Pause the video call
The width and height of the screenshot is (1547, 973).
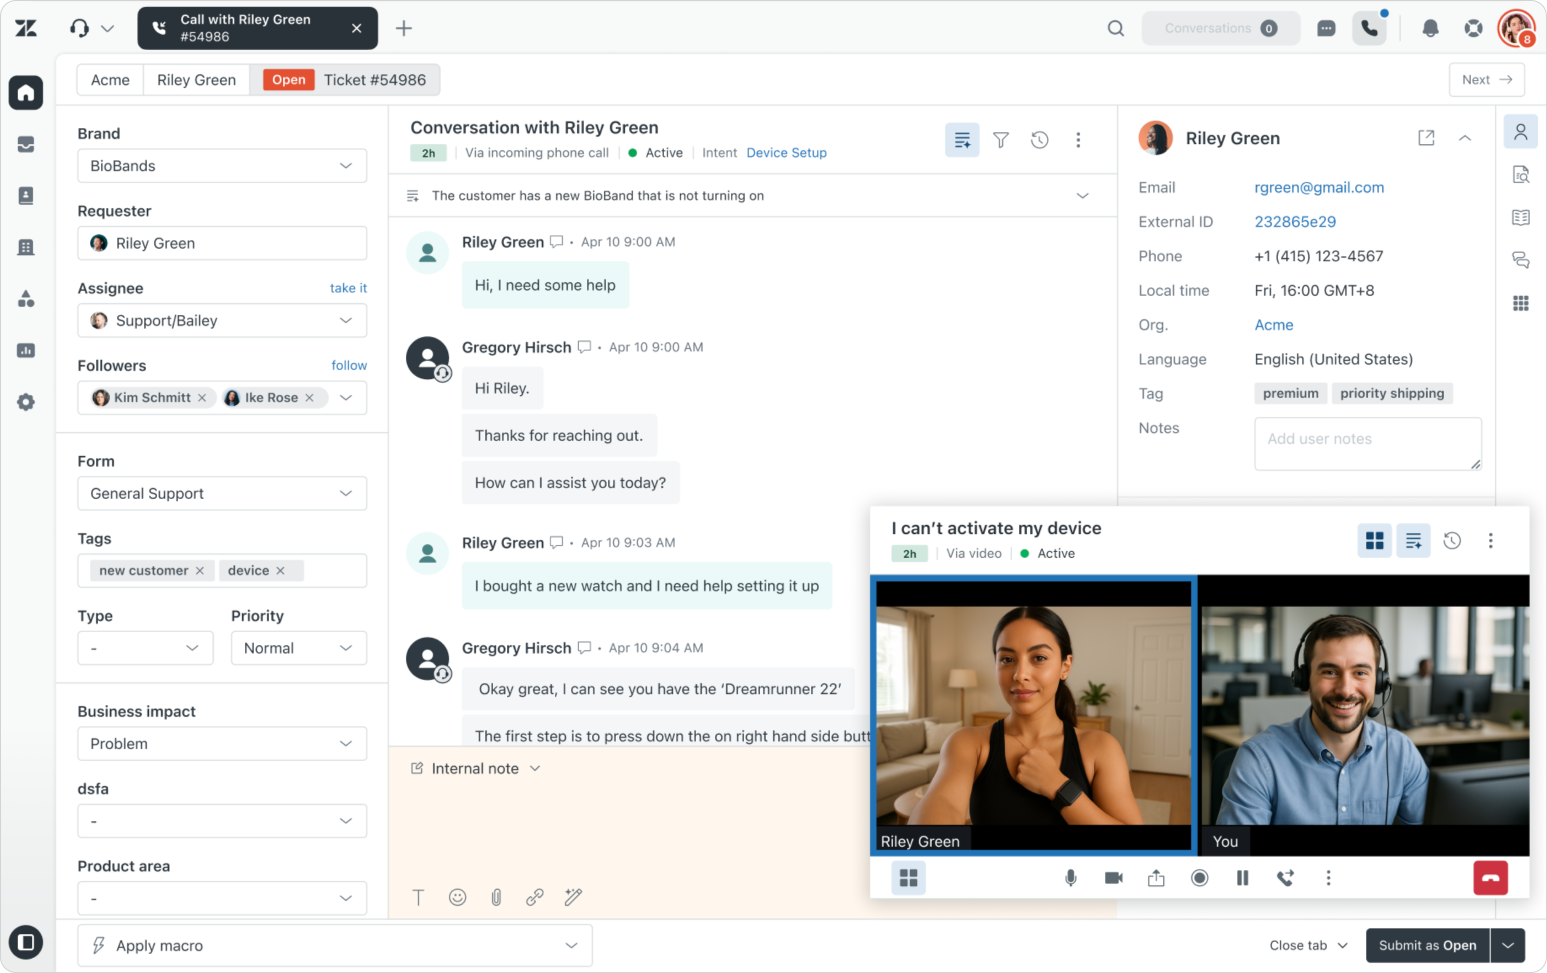tap(1242, 878)
